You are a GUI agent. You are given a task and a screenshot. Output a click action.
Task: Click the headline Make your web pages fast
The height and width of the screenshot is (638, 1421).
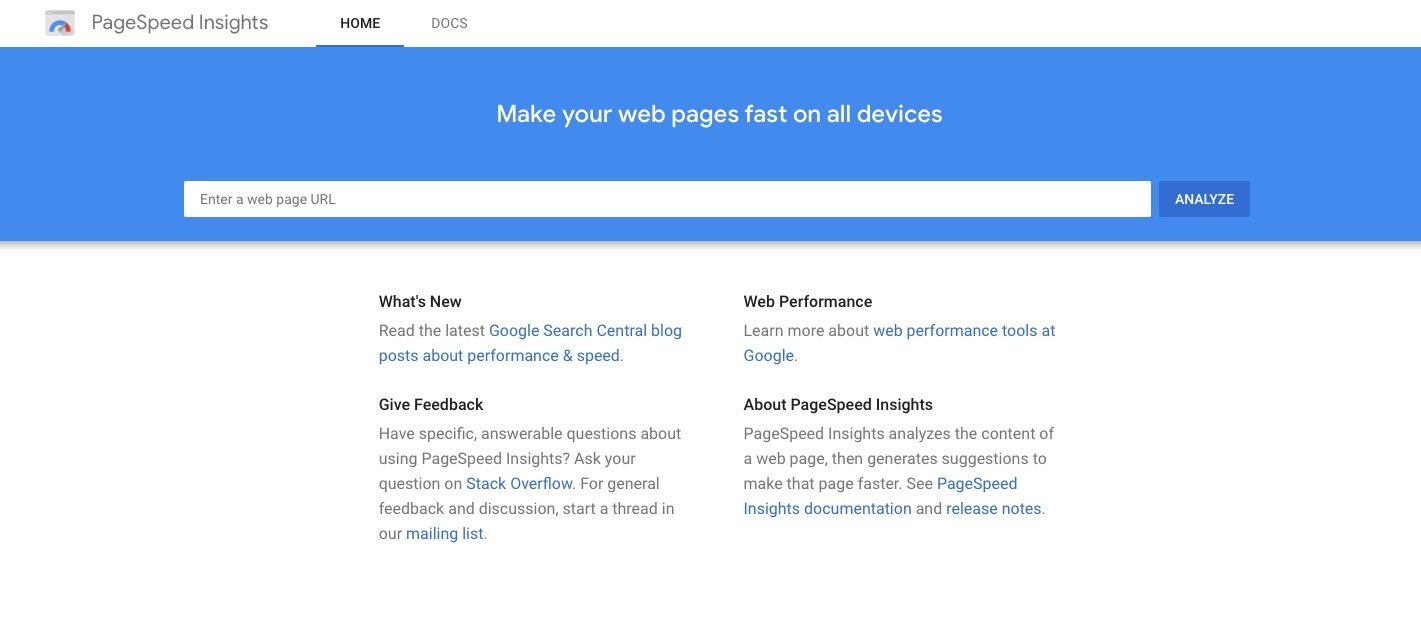pos(719,114)
